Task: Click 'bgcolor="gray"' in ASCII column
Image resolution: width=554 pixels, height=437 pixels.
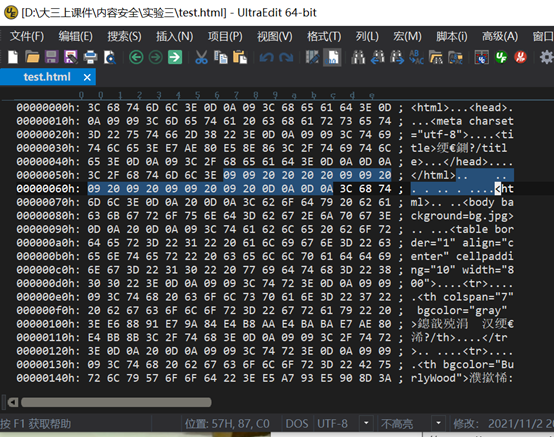Action: [x=462, y=311]
